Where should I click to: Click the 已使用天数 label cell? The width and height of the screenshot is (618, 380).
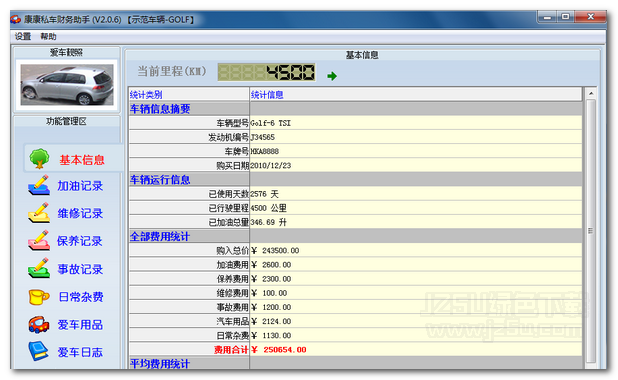pos(189,194)
